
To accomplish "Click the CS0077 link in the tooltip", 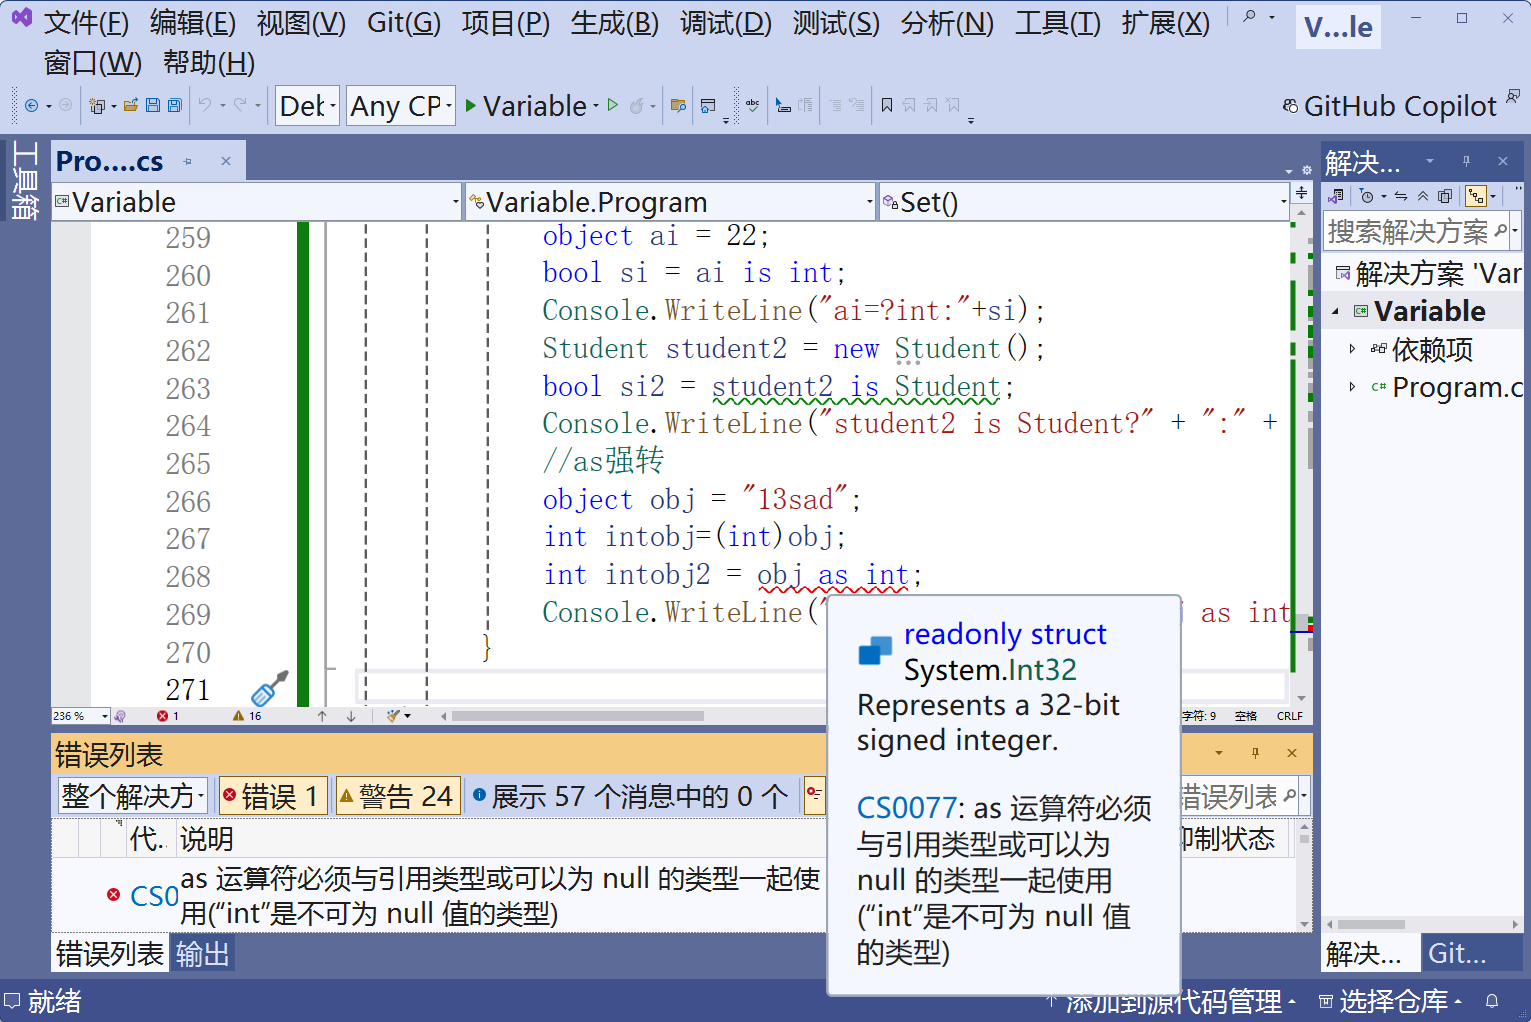I will (907, 807).
